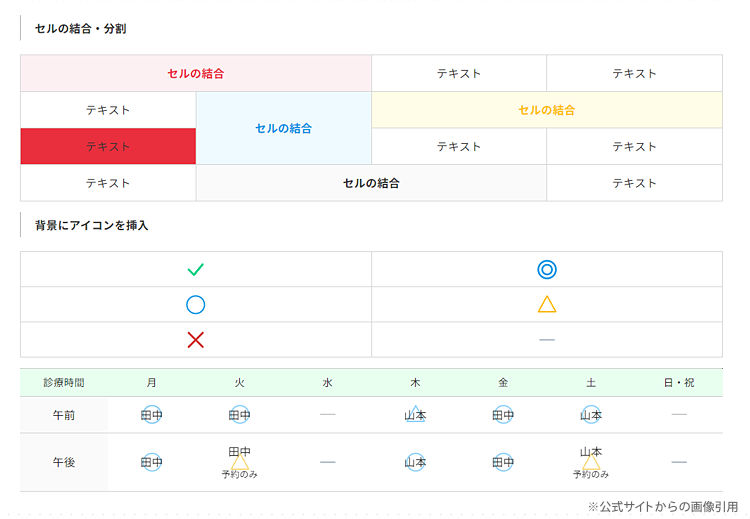This screenshot has width=750, height=519.
Task: Click the 田中 circle icon for 月 午前
Action: point(152,415)
